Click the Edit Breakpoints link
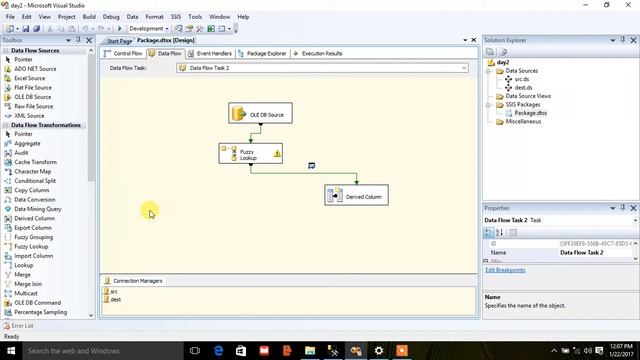The width and height of the screenshot is (640, 360). click(505, 270)
